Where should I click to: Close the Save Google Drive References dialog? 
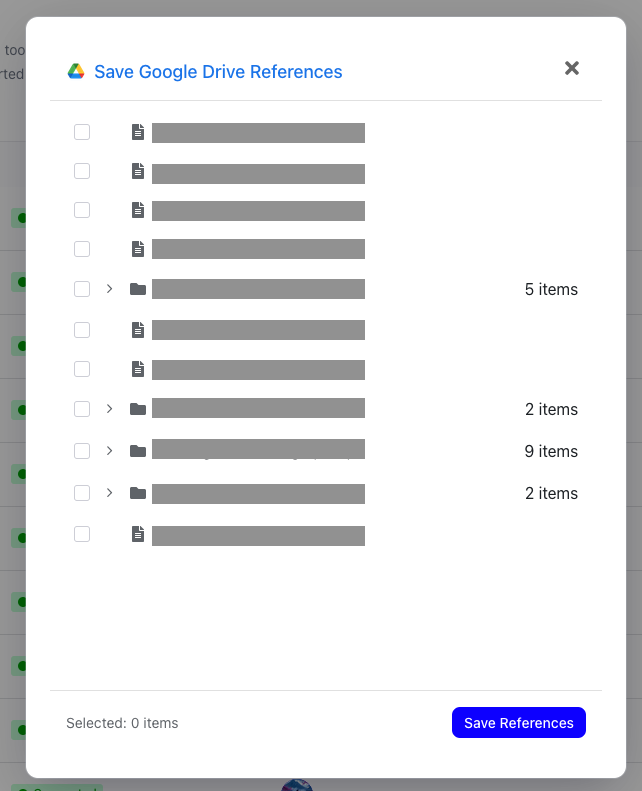pos(572,68)
